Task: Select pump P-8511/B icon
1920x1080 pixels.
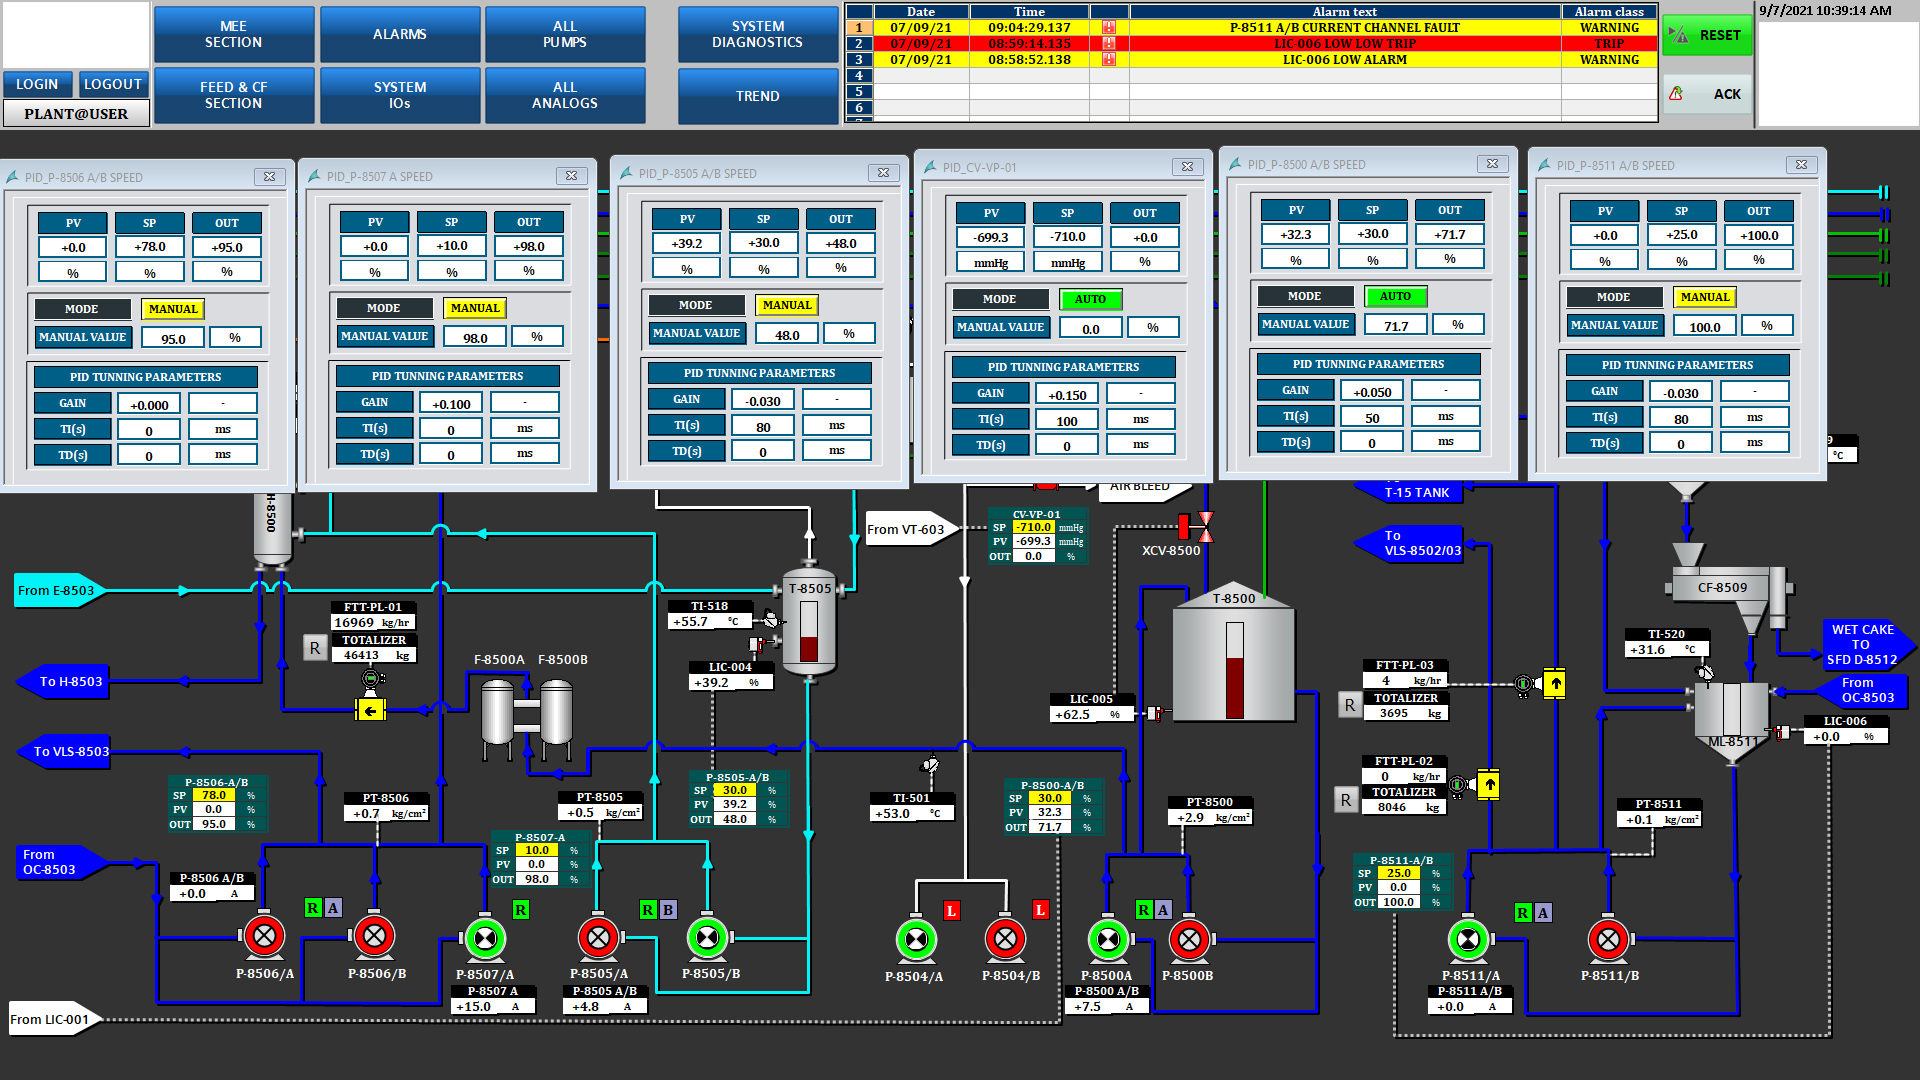Action: coord(1608,939)
